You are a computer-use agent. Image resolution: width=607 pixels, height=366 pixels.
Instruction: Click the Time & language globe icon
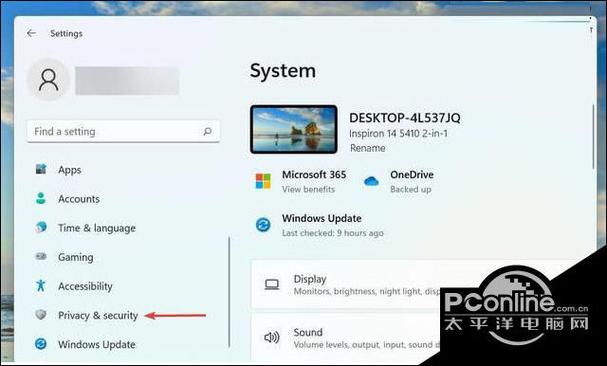click(41, 227)
